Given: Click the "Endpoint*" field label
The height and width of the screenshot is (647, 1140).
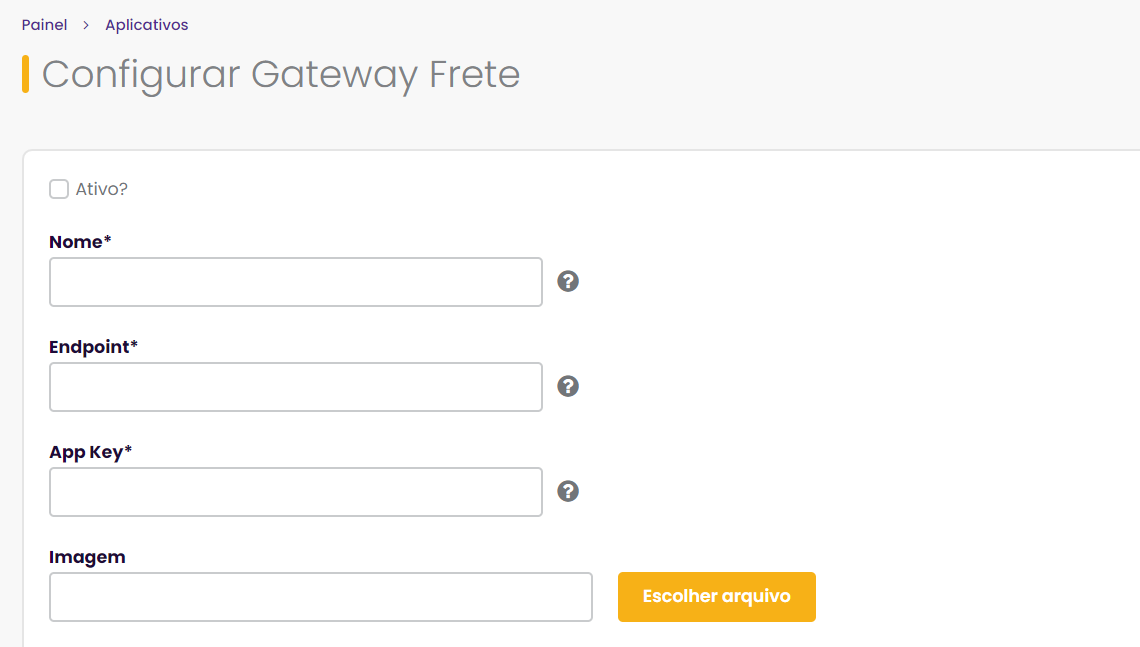Looking at the screenshot, I should point(93,347).
